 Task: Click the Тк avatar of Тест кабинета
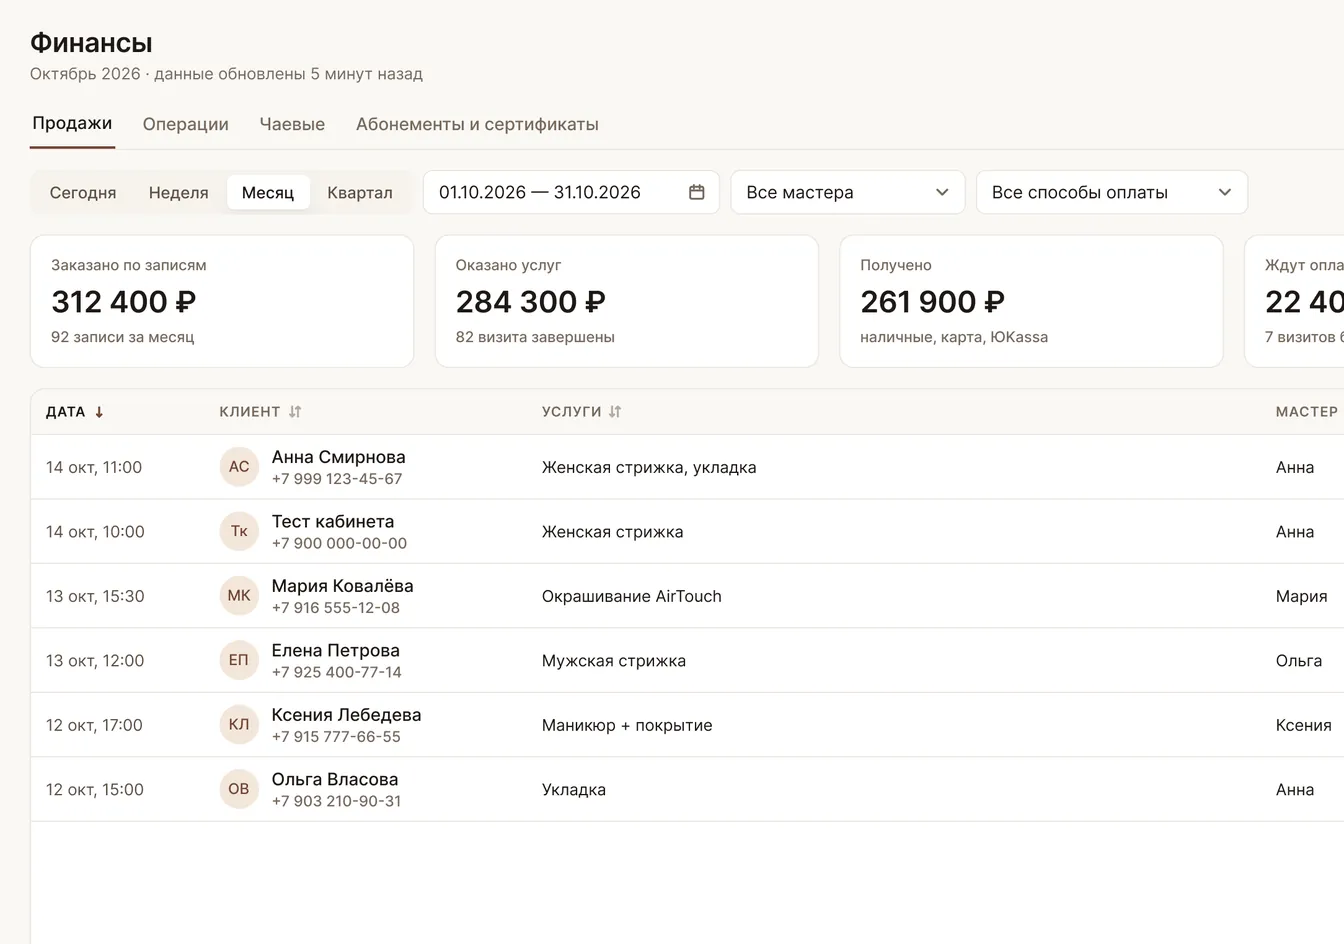[239, 531]
